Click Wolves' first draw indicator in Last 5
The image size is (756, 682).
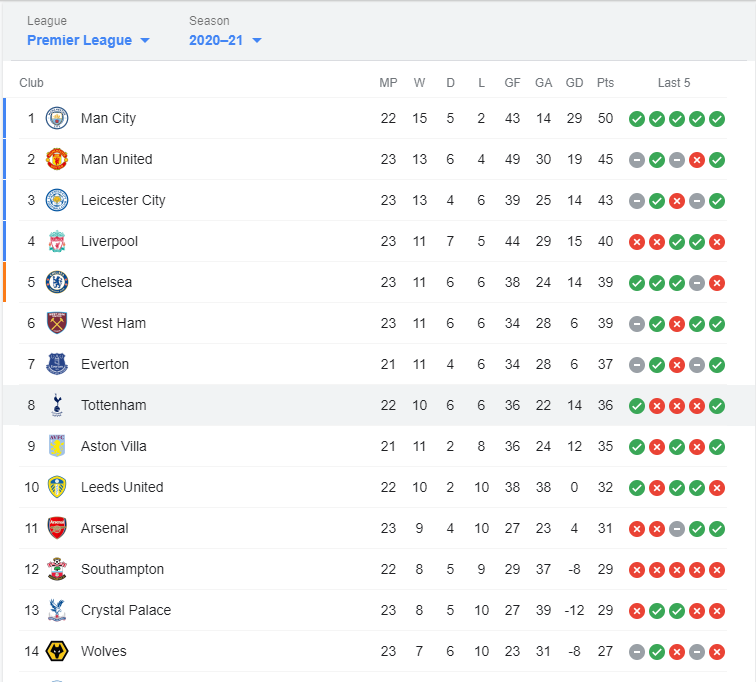[x=637, y=652]
